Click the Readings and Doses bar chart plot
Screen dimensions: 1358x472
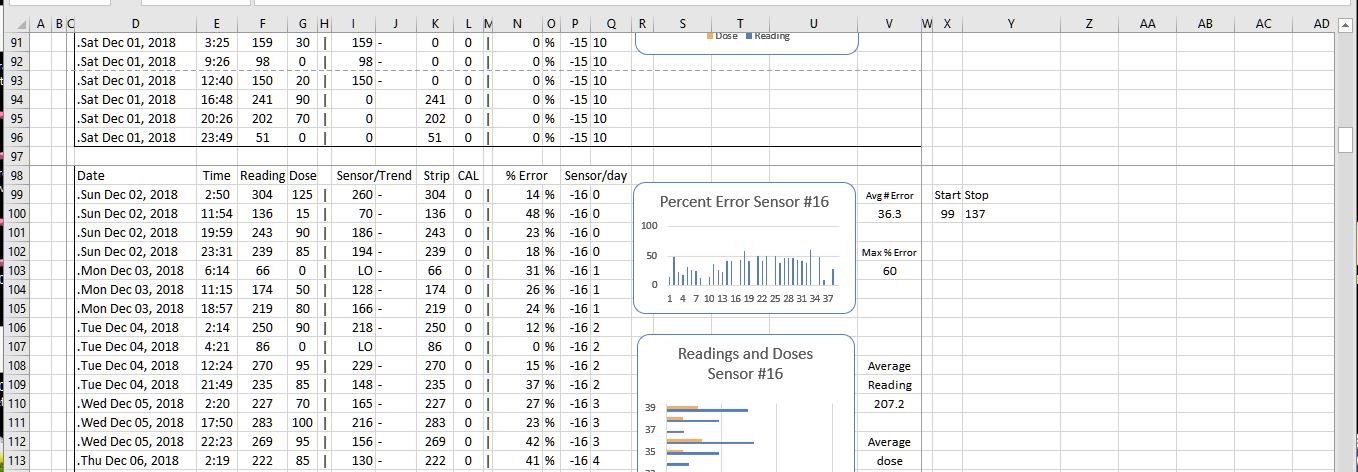pyautogui.click(x=750, y=437)
